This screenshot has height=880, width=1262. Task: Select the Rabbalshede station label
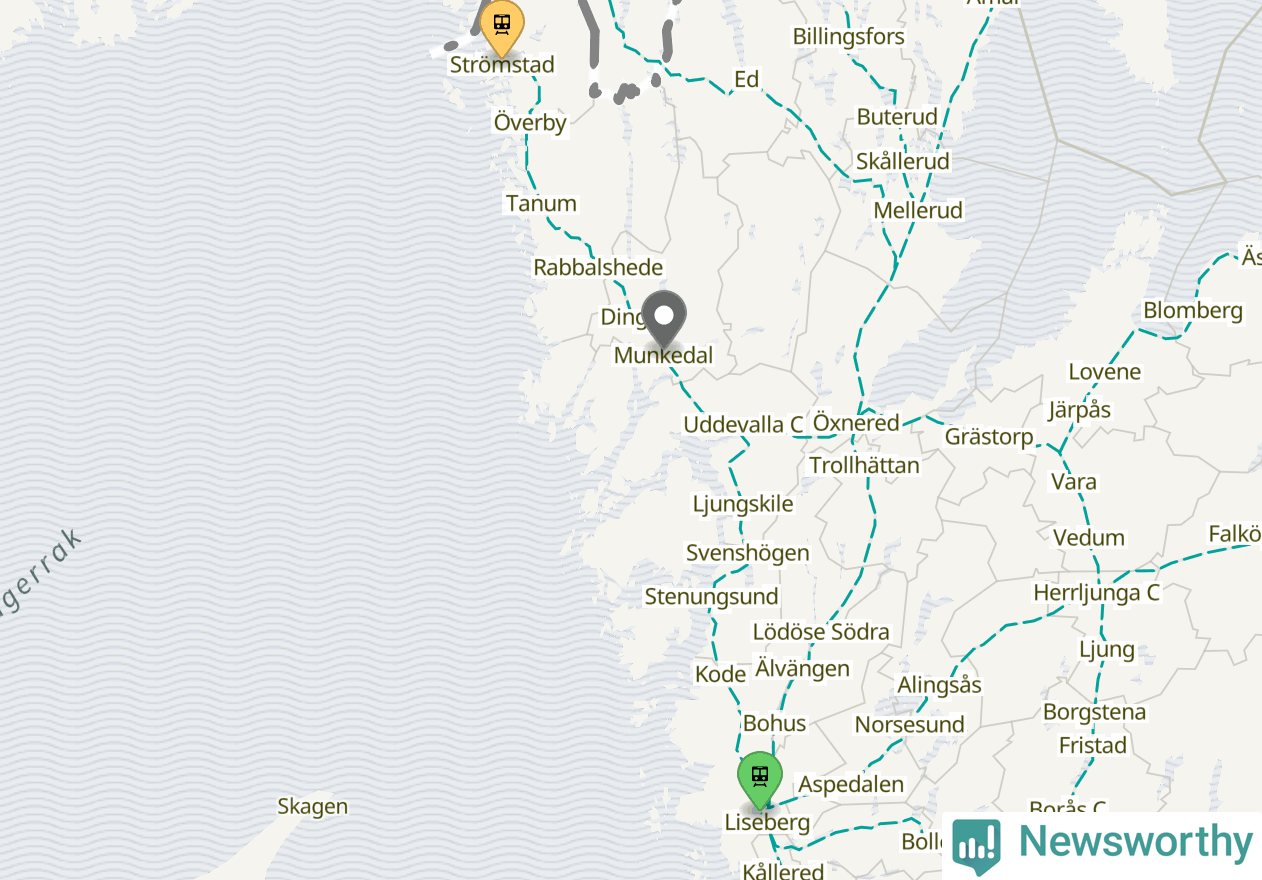[598, 268]
